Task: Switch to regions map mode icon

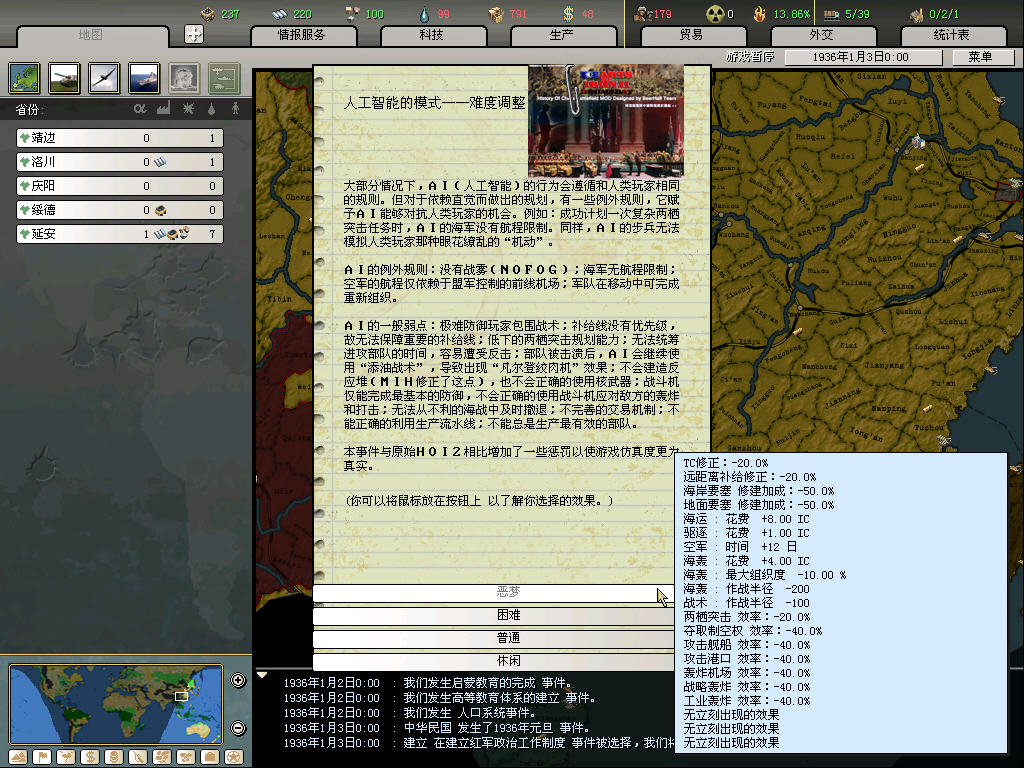Action: [x=162, y=757]
